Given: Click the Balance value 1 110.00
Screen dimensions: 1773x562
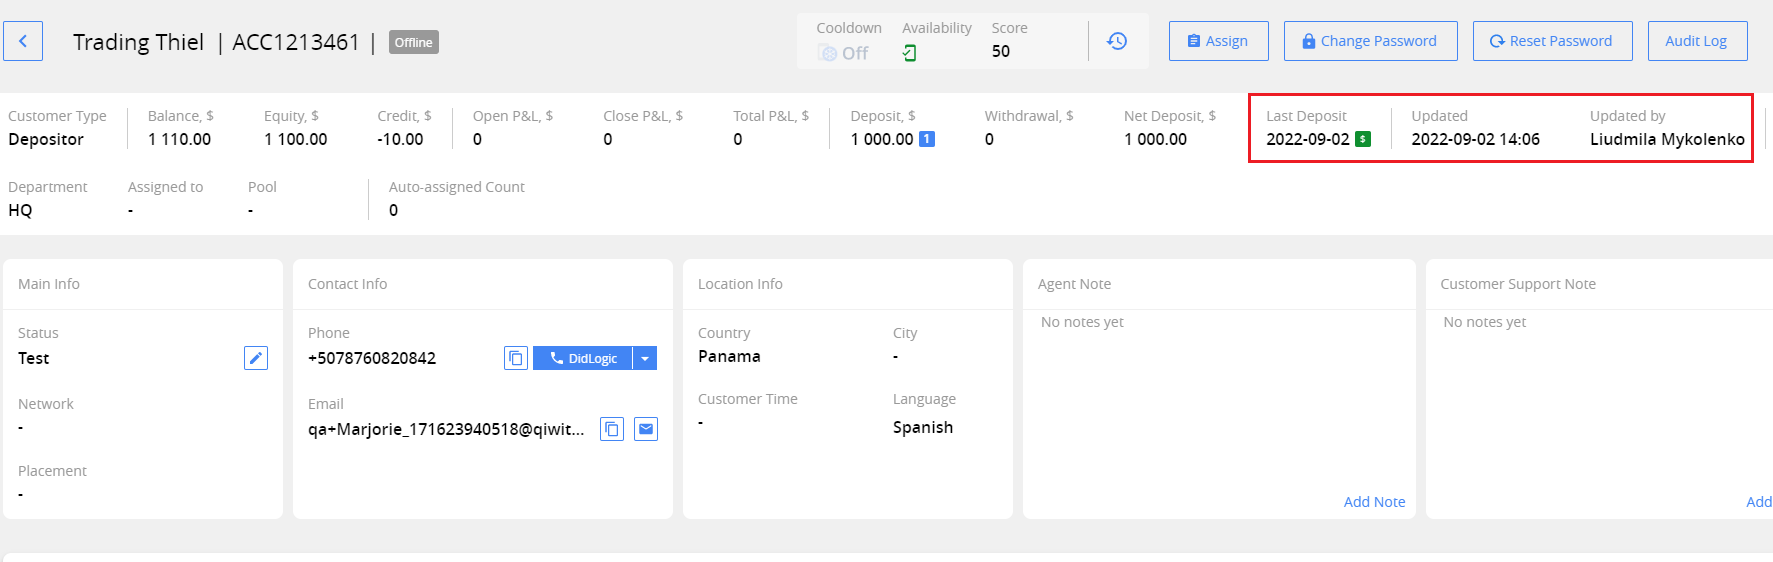Looking at the screenshot, I should (x=180, y=139).
